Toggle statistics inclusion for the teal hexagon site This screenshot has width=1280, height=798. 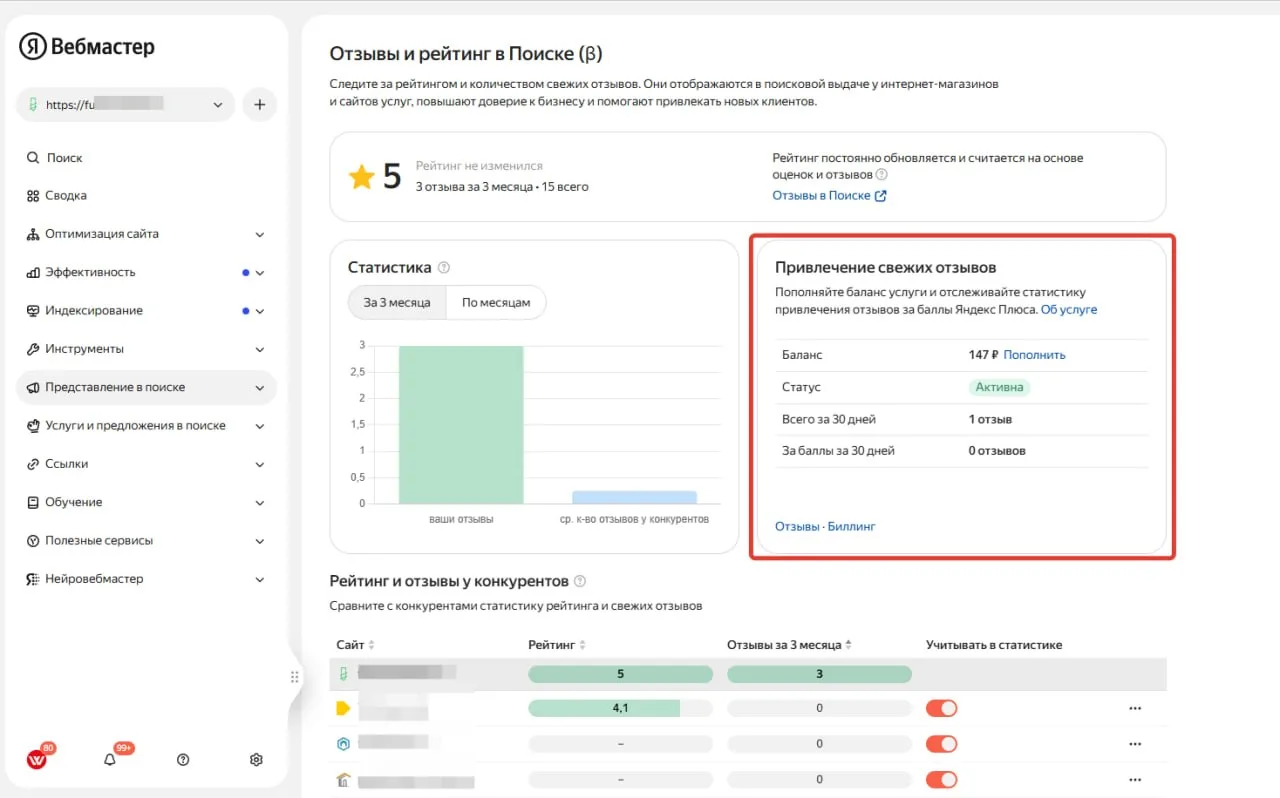click(941, 744)
